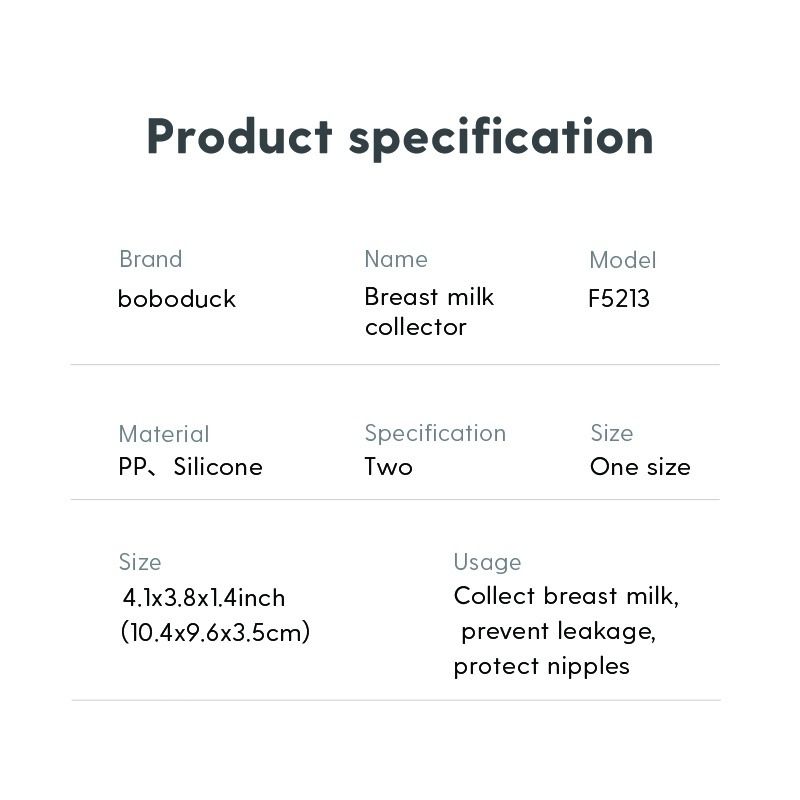Select the Usage label
800x800 pixels.
click(487, 563)
